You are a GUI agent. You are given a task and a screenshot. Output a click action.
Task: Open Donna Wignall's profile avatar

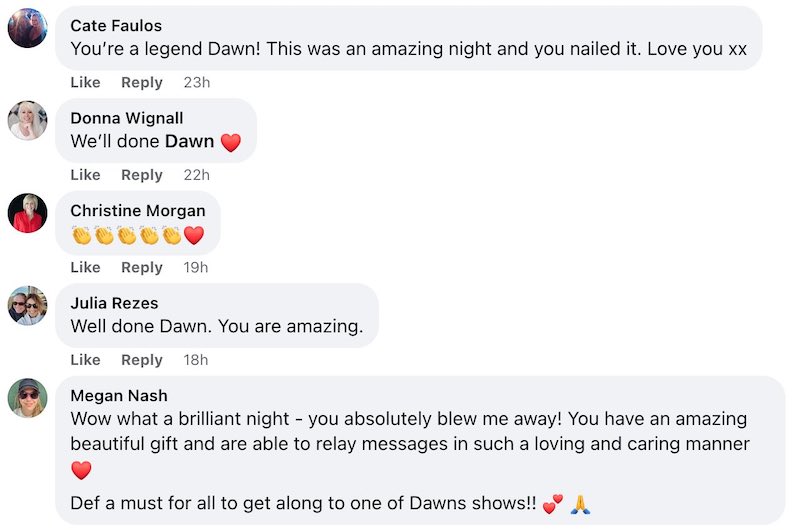27,120
